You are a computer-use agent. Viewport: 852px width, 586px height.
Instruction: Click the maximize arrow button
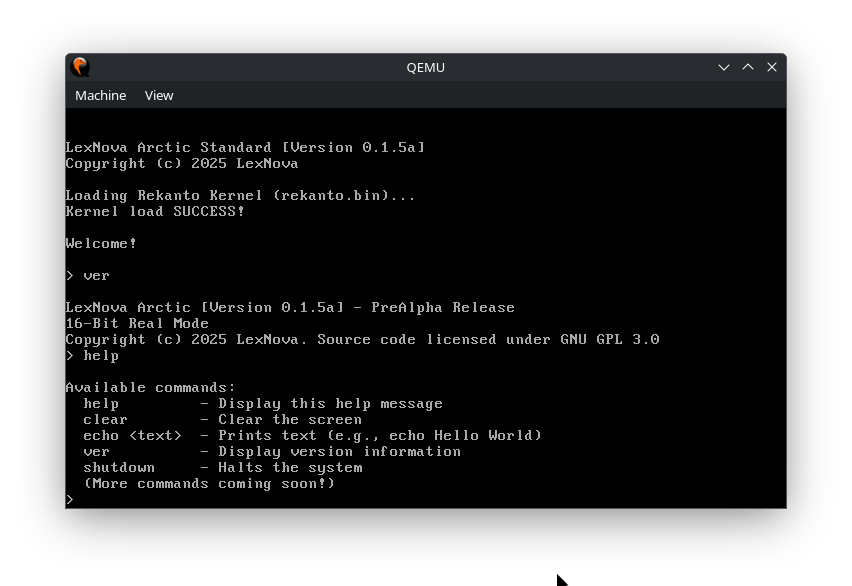coord(747,67)
